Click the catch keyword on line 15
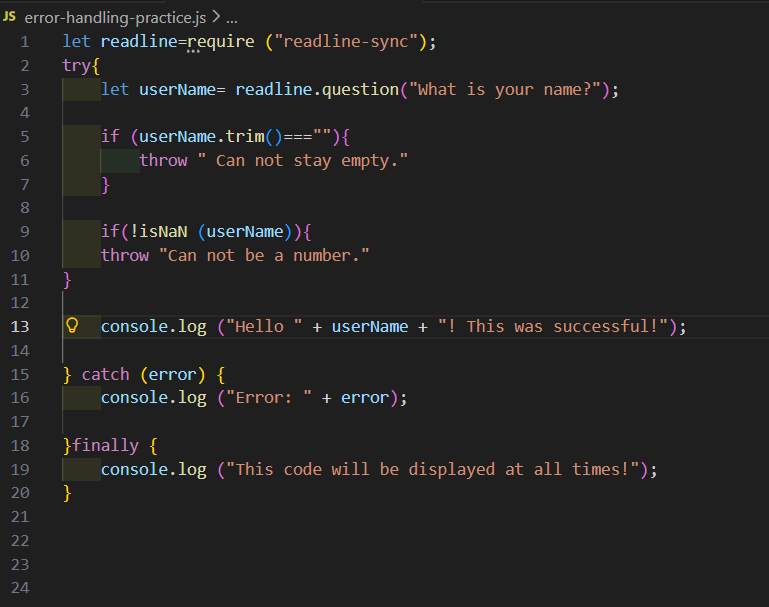The image size is (769, 607). (105, 374)
